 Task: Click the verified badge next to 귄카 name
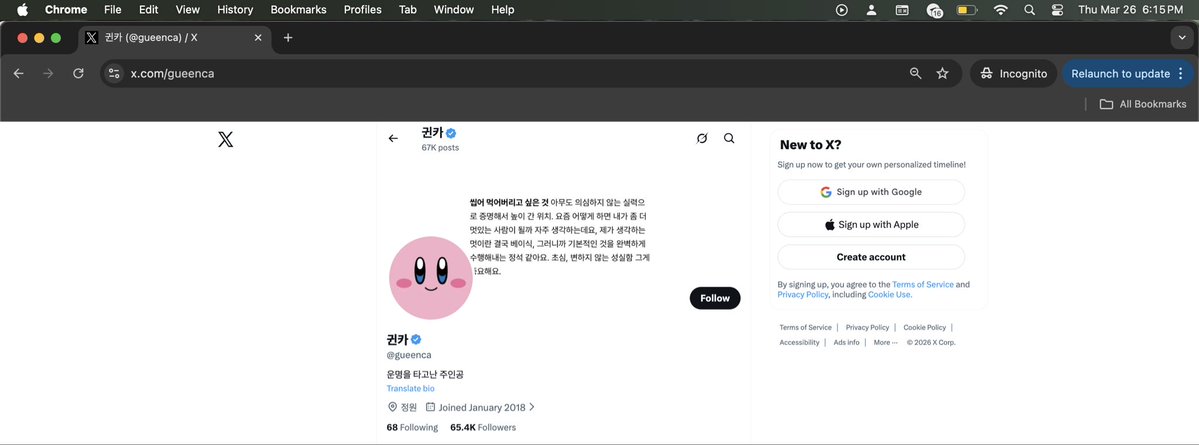(415, 339)
